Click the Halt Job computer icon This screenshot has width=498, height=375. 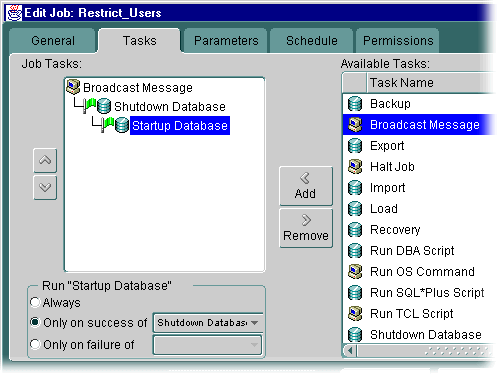(355, 167)
